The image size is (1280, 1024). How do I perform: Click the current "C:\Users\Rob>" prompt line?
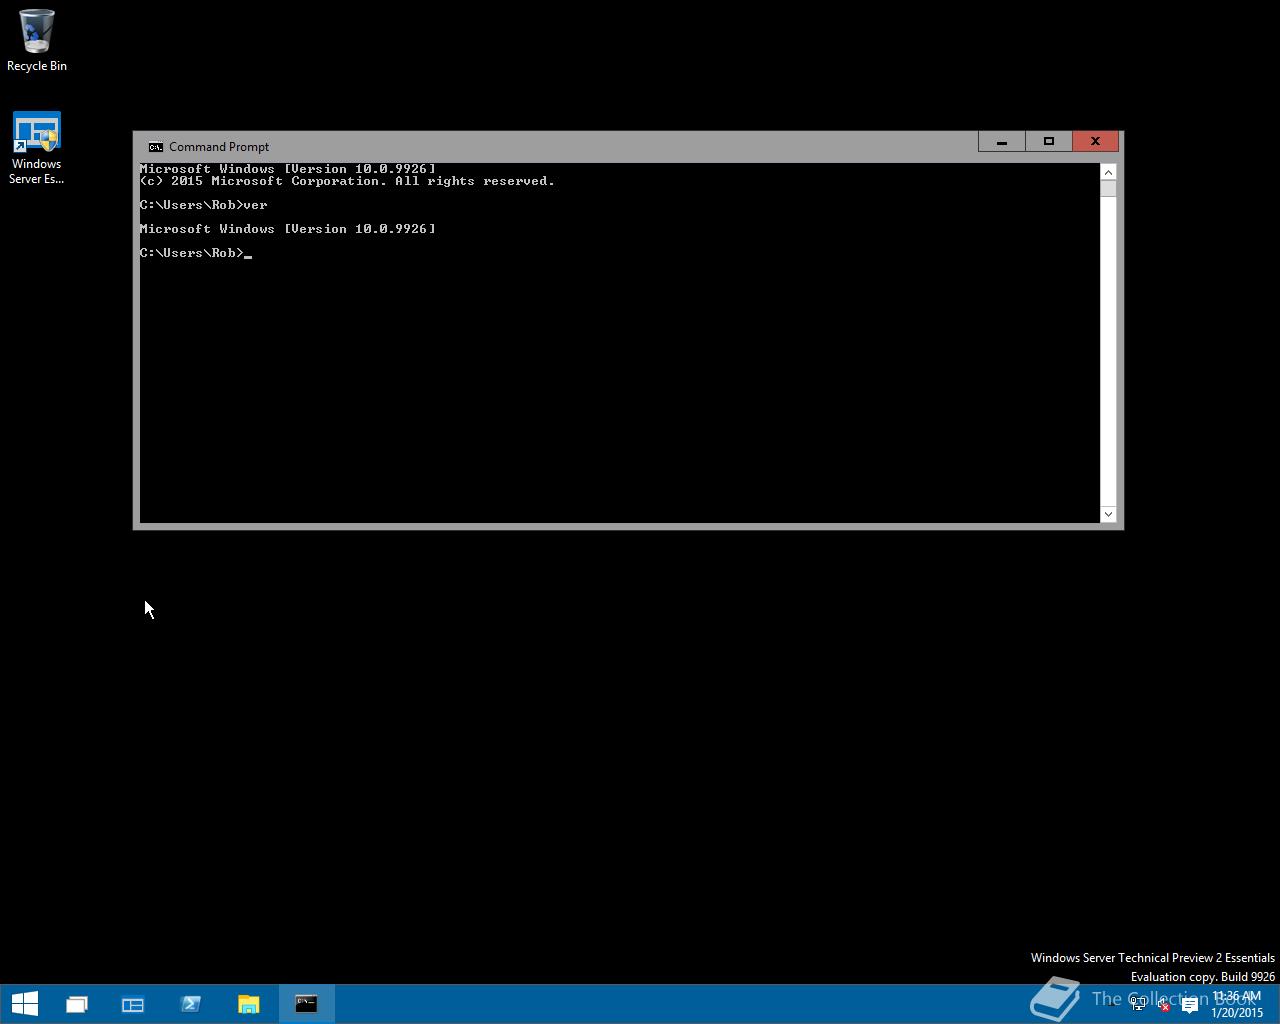196,253
